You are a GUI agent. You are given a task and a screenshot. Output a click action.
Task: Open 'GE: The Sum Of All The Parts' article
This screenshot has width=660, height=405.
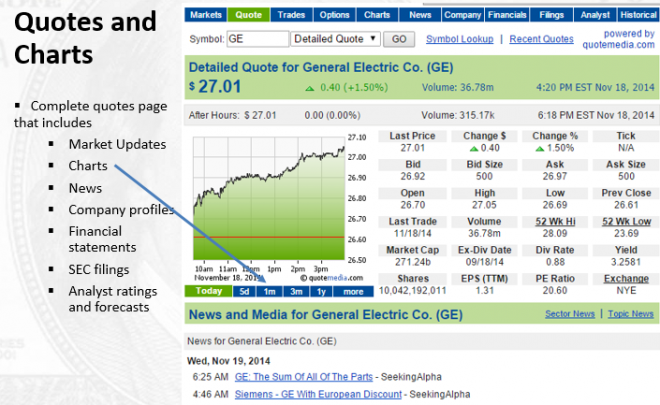click(x=303, y=377)
